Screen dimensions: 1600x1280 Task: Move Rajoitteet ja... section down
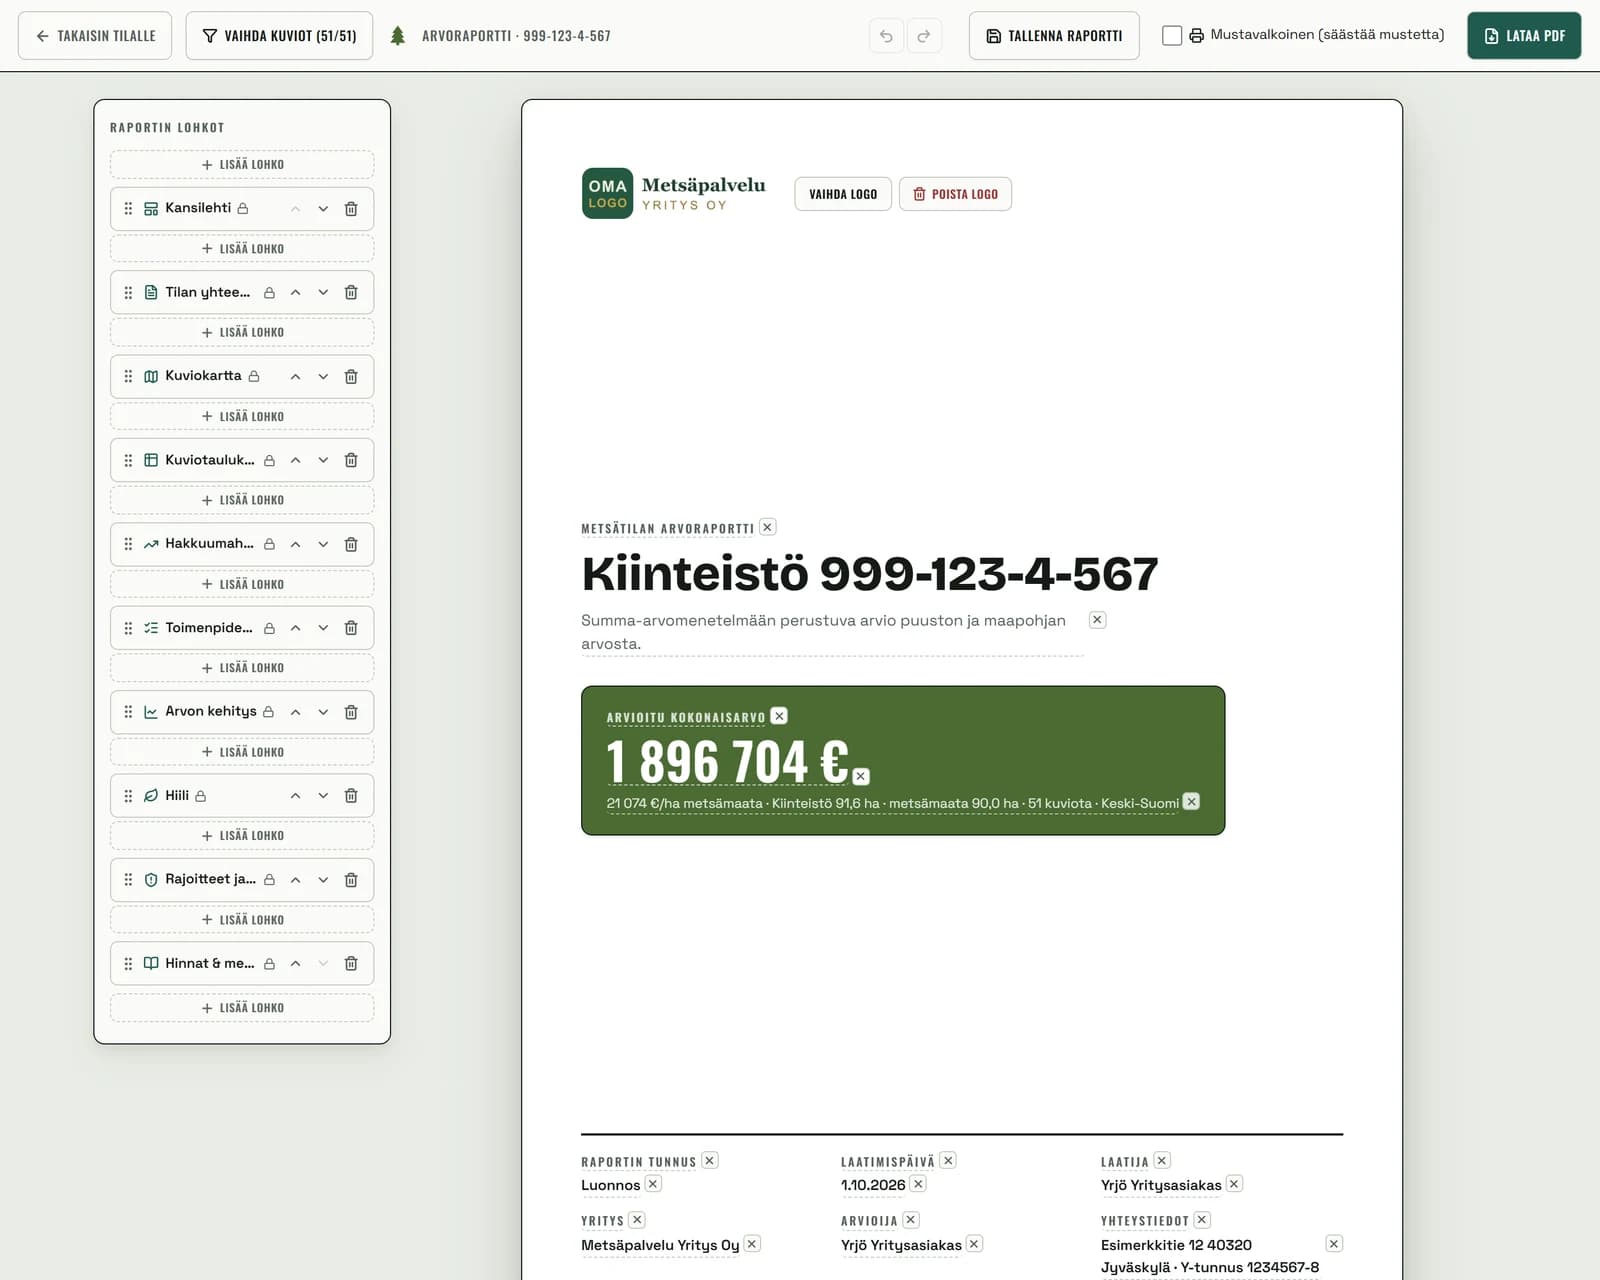coord(323,880)
